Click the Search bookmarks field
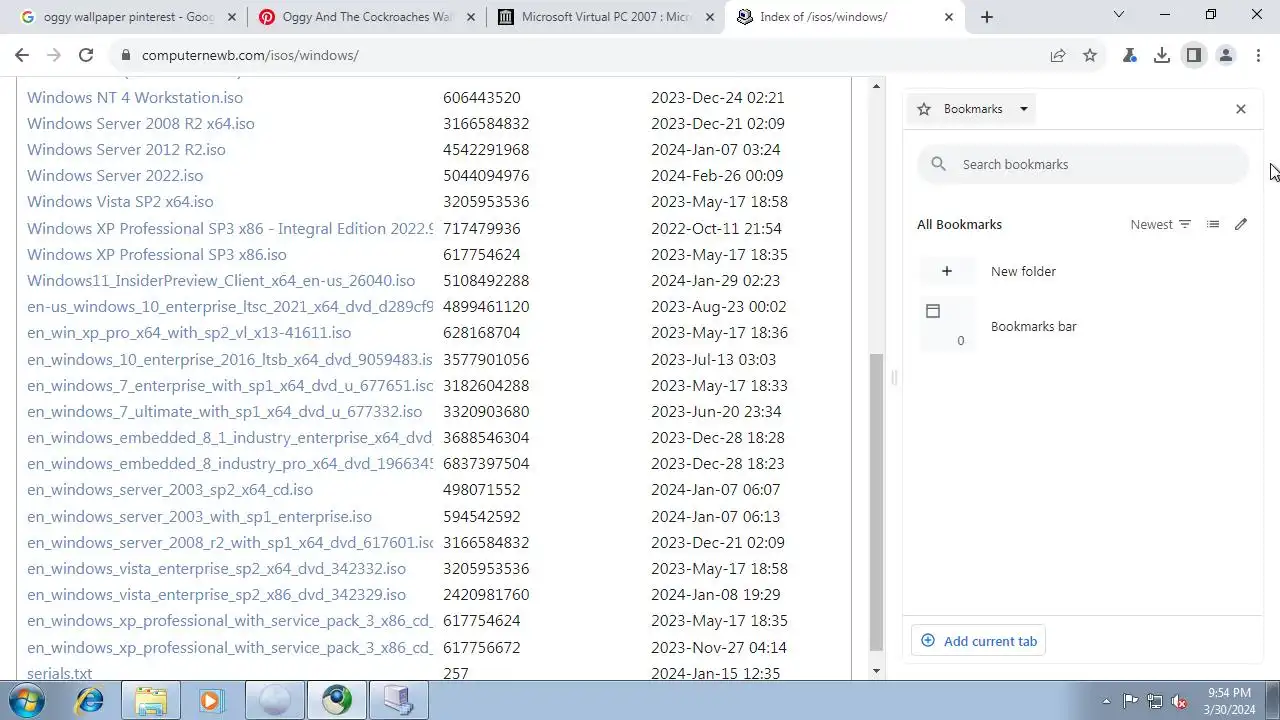This screenshot has height=720, width=1280. [x=1083, y=164]
